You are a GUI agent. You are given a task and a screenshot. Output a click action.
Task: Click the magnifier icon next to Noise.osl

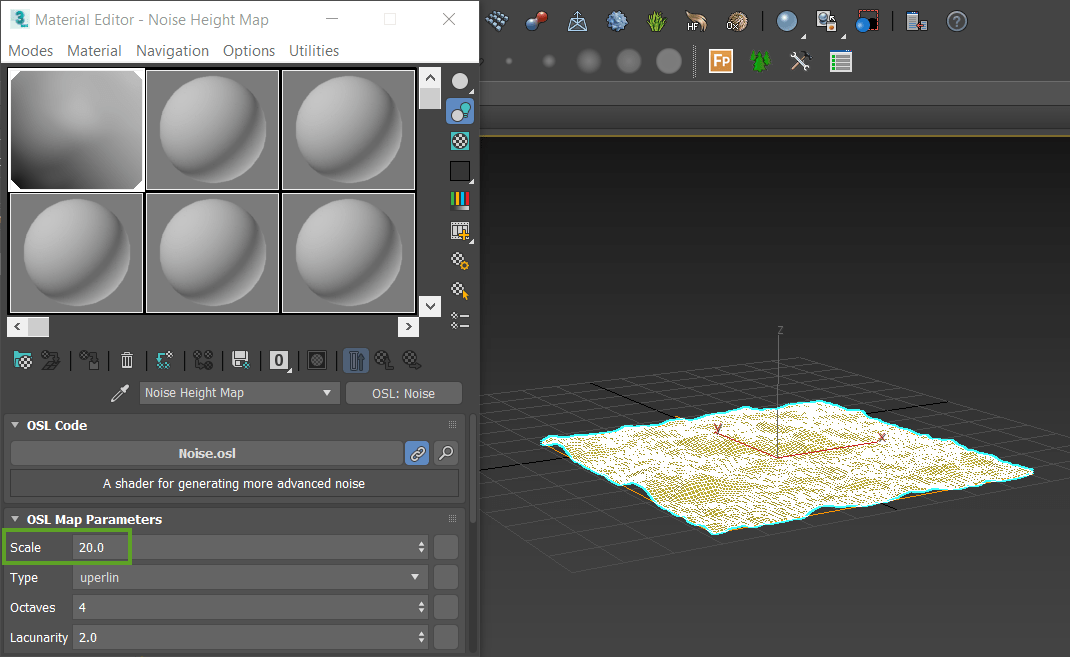446,453
